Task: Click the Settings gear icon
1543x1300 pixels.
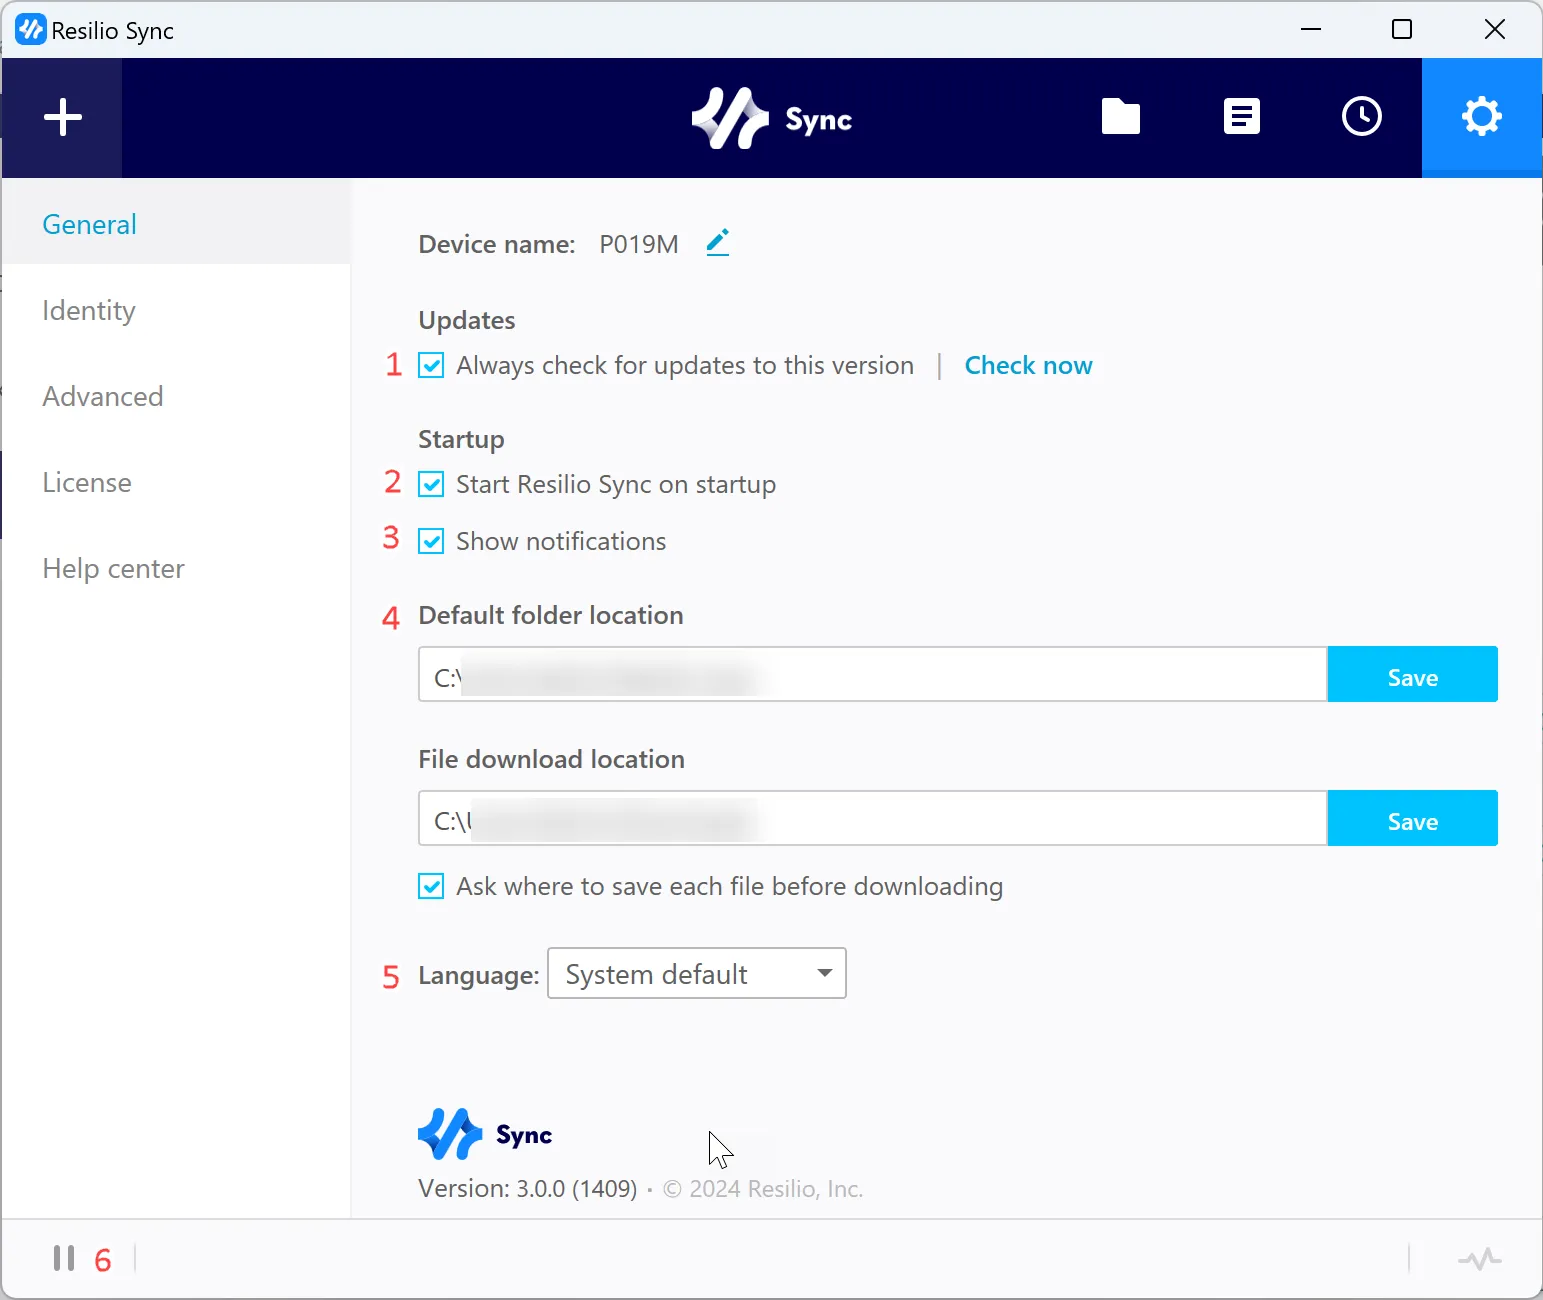Action: [1481, 117]
